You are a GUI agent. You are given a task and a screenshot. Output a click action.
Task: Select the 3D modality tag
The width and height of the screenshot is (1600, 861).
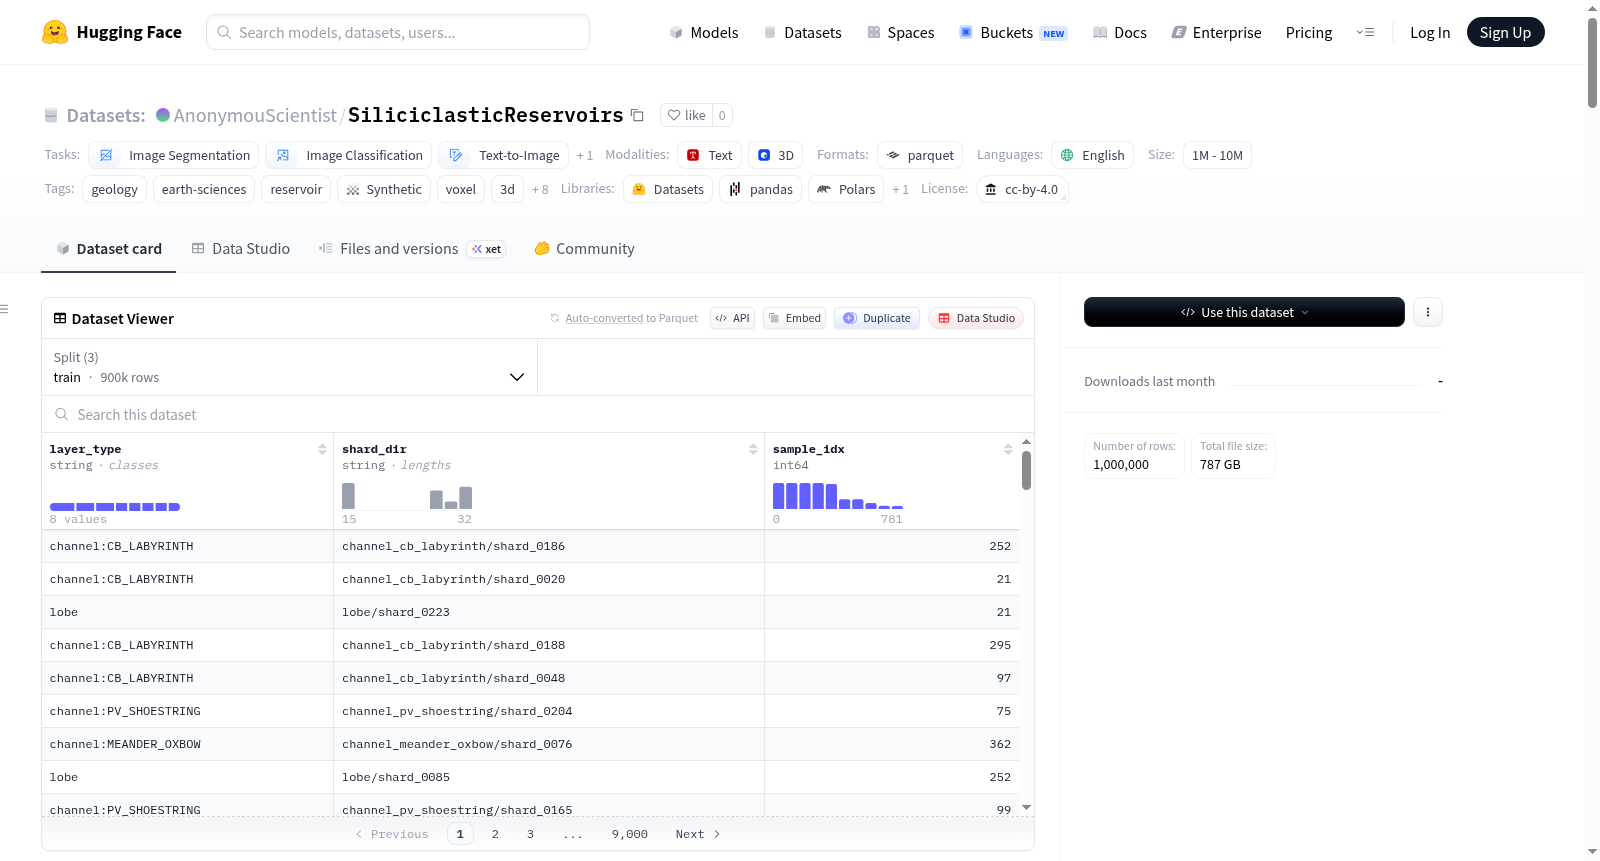776,155
